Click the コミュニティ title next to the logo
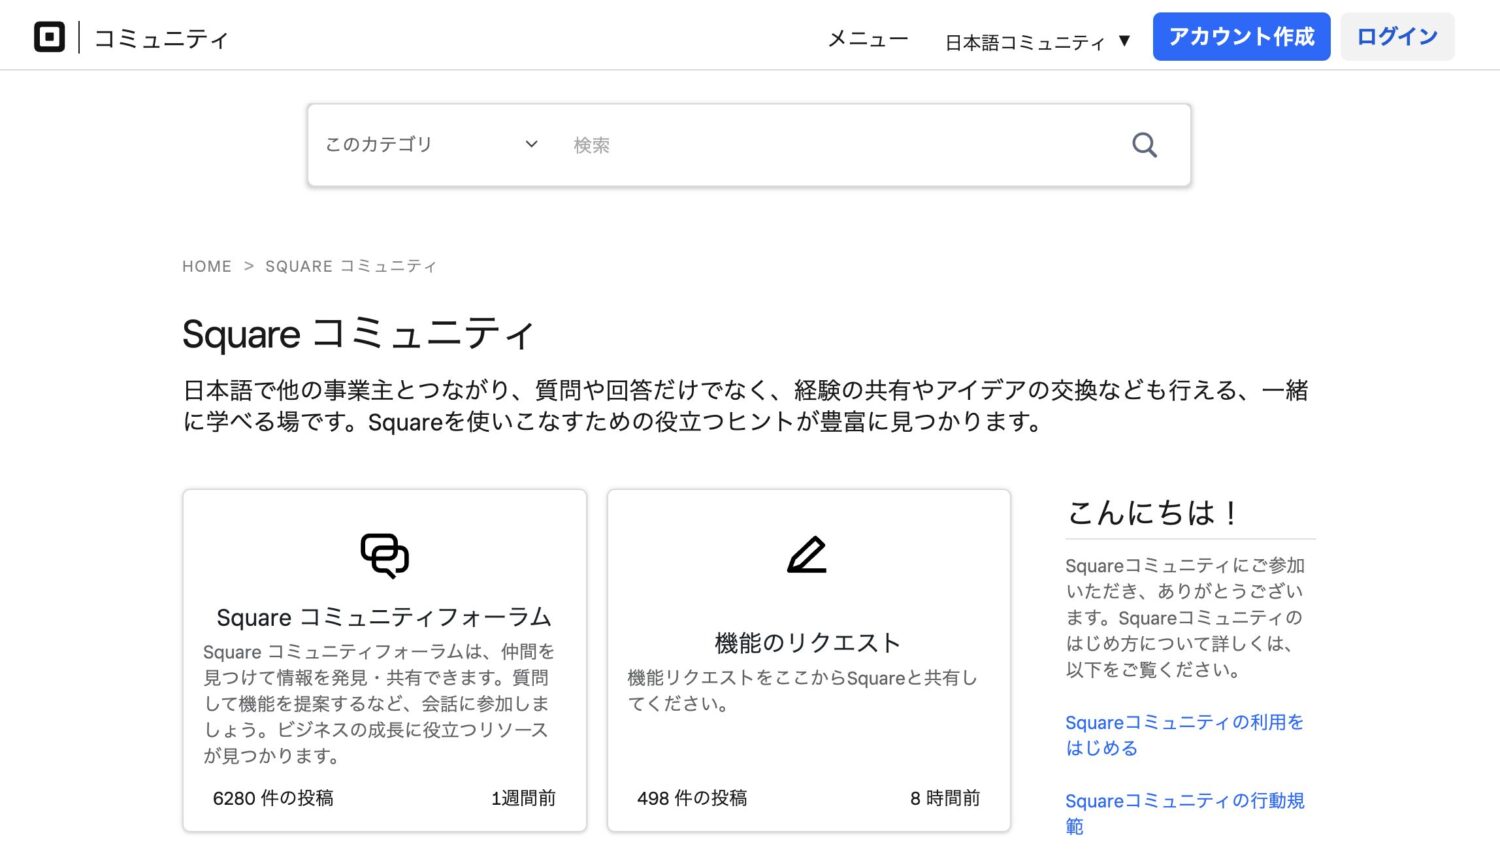This screenshot has height=861, width=1500. pos(162,38)
